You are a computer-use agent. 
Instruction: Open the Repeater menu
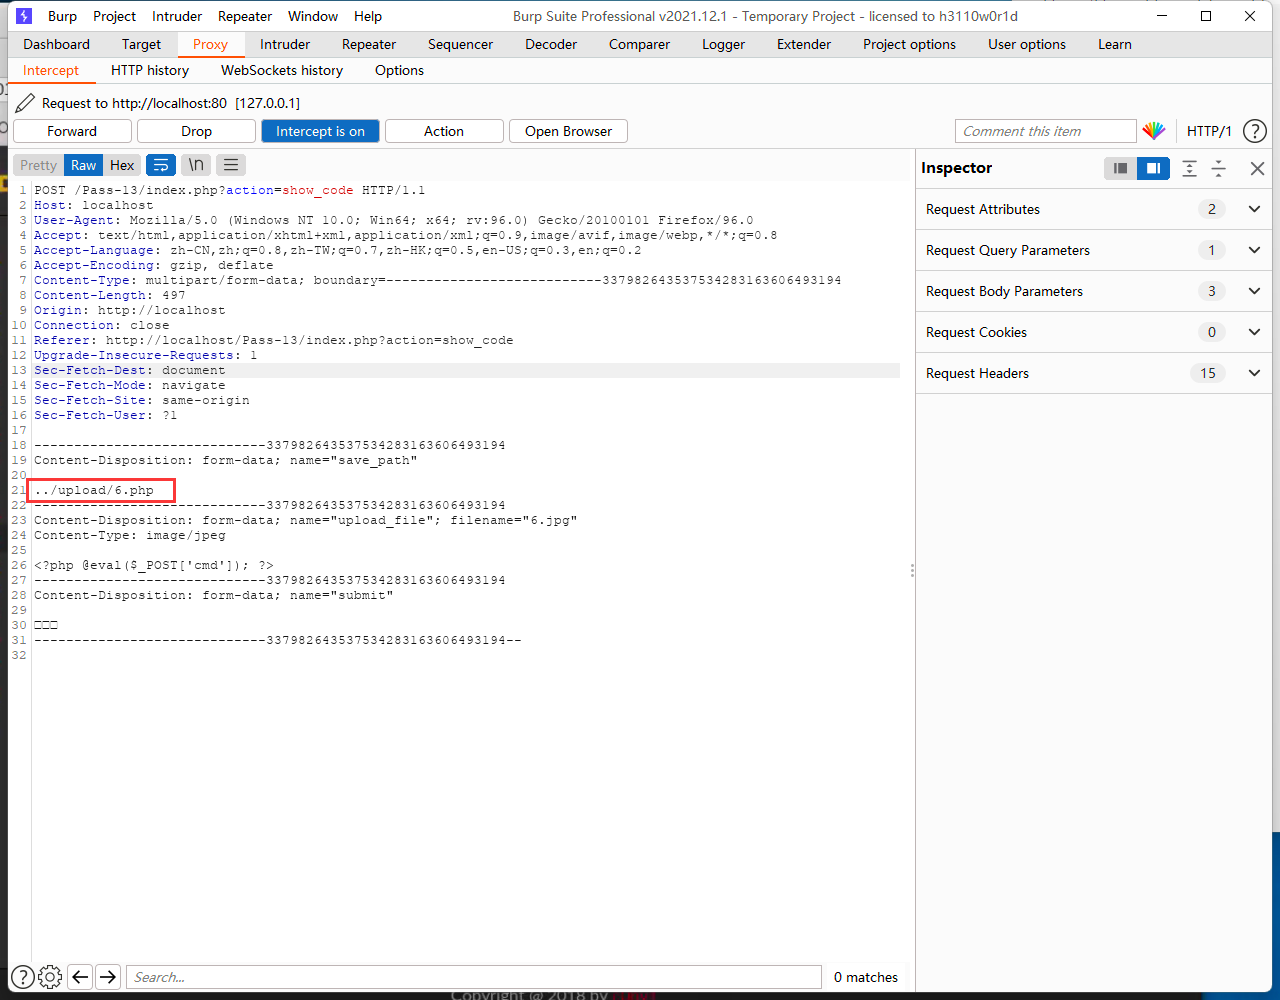pyautogui.click(x=245, y=16)
